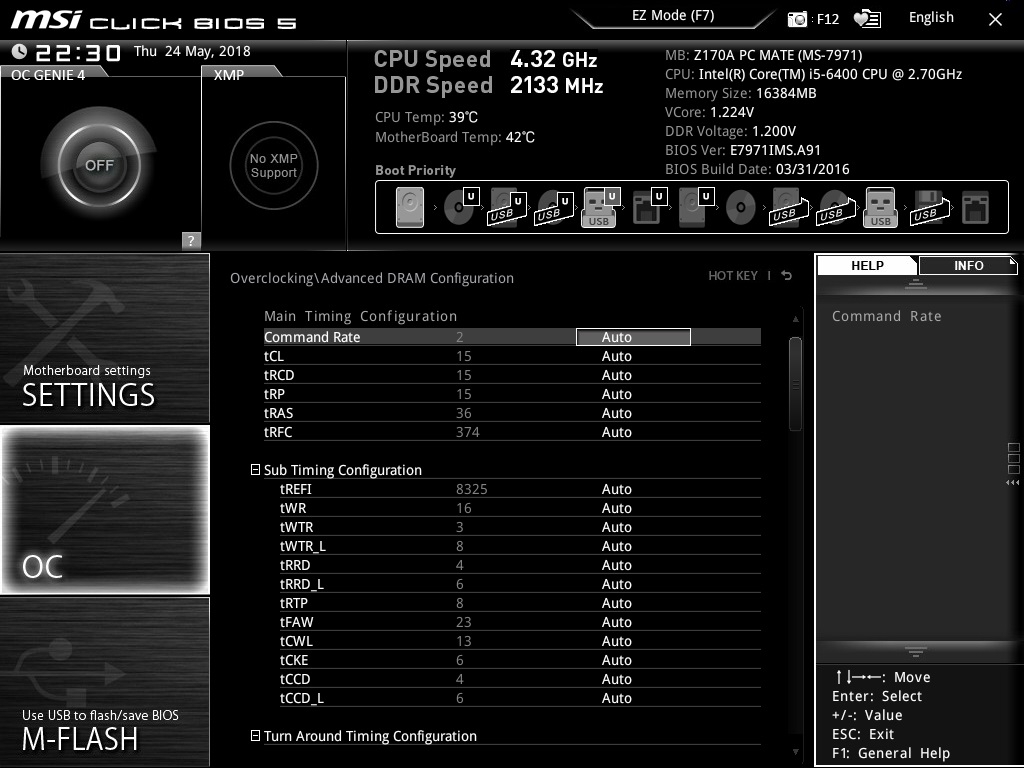Select the tCWL Auto value field
Screen dimensions: 1024x768
tap(616, 641)
